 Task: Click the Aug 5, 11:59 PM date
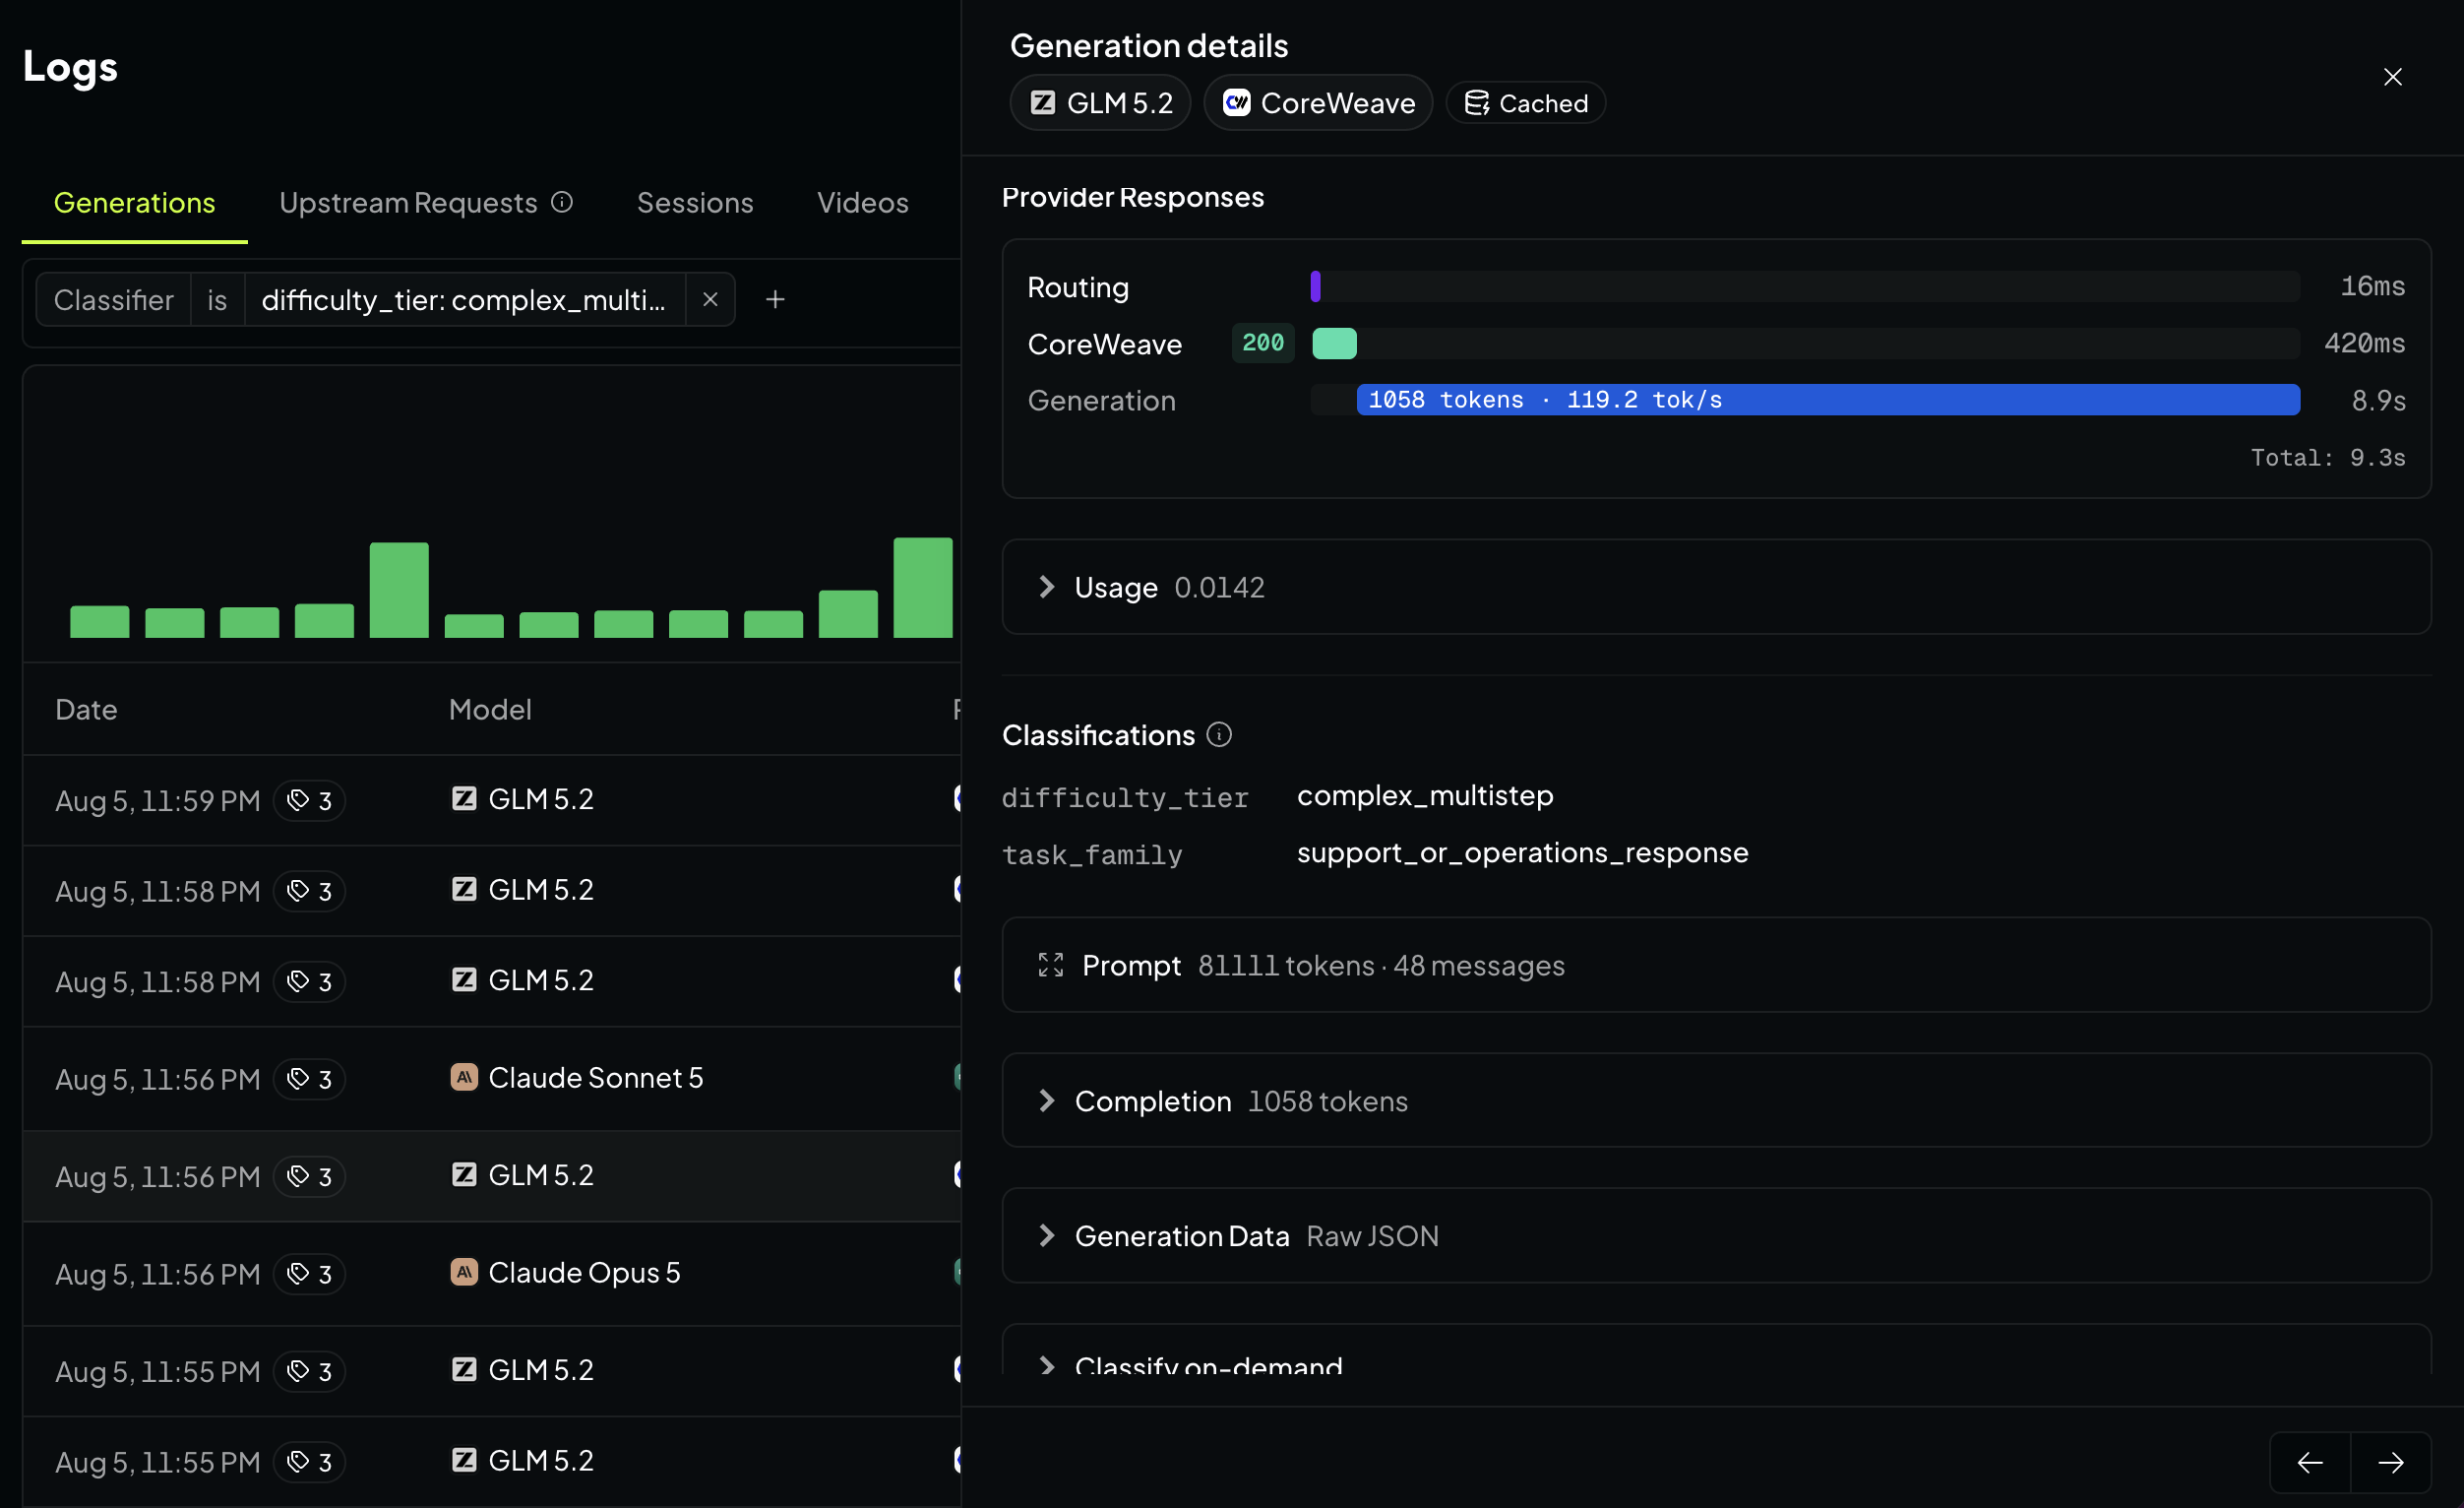click(x=157, y=800)
